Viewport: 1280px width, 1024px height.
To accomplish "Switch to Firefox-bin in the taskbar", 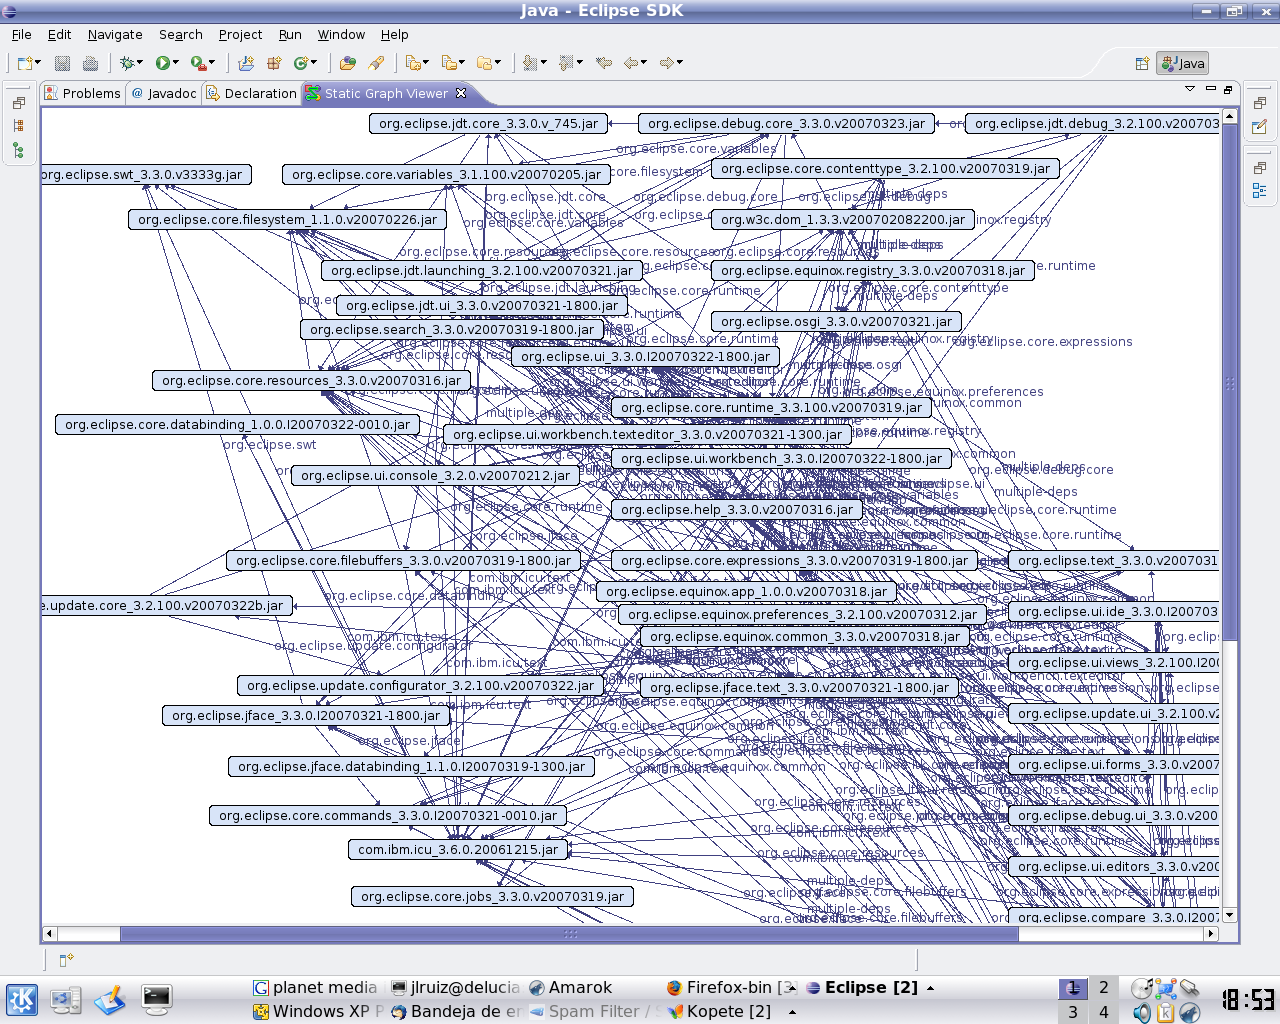I will click(x=730, y=987).
